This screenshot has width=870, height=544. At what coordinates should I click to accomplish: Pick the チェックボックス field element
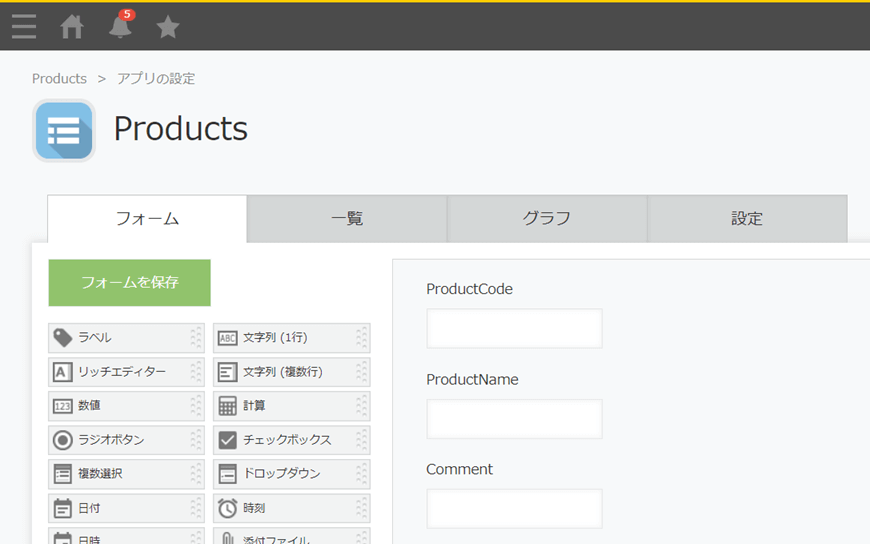click(x=291, y=440)
